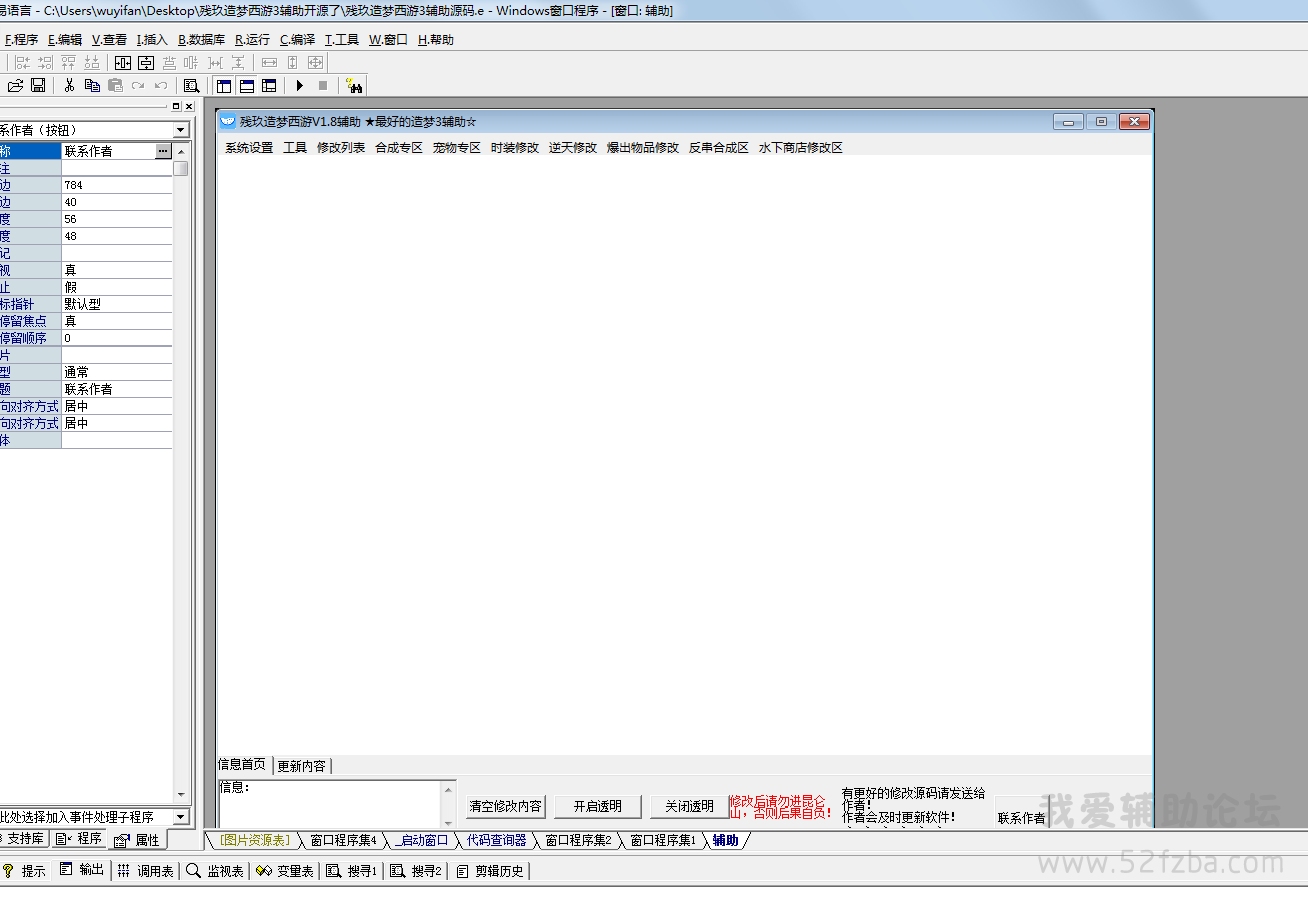Click the center vertically in window icon
Viewport: 1308px width, 901px height.
[146, 63]
